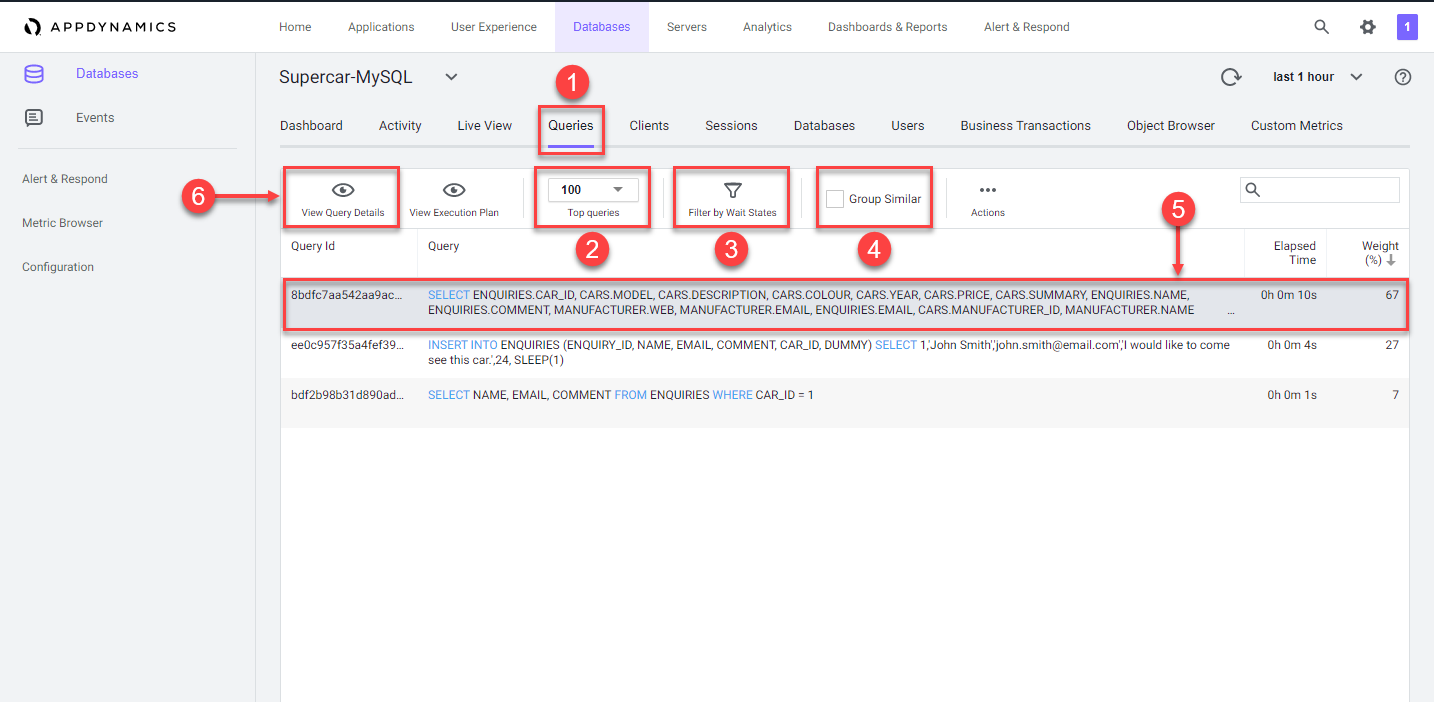The height and width of the screenshot is (702, 1434).
Task: Switch to the Object Browser tab
Action: coord(1171,126)
